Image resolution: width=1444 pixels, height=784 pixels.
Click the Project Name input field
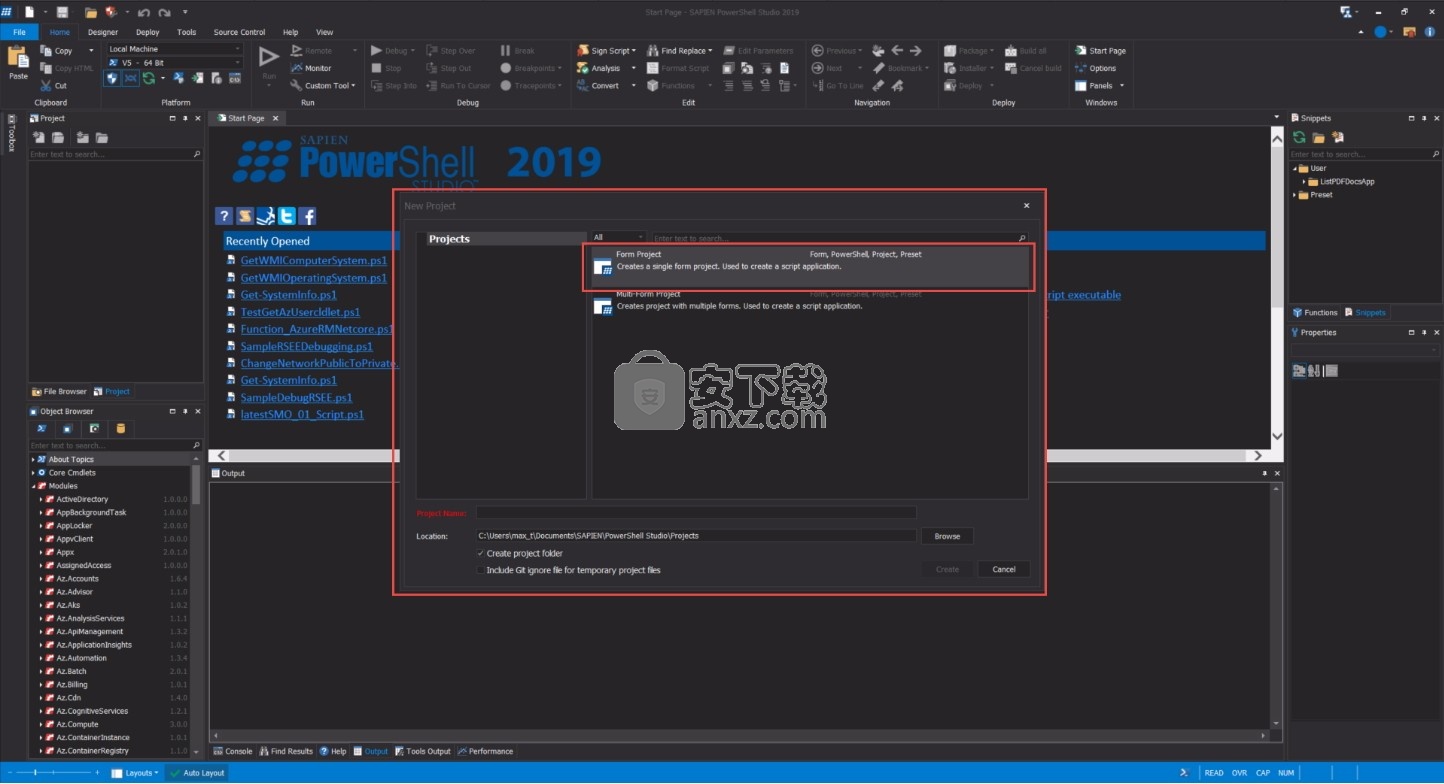coord(696,513)
